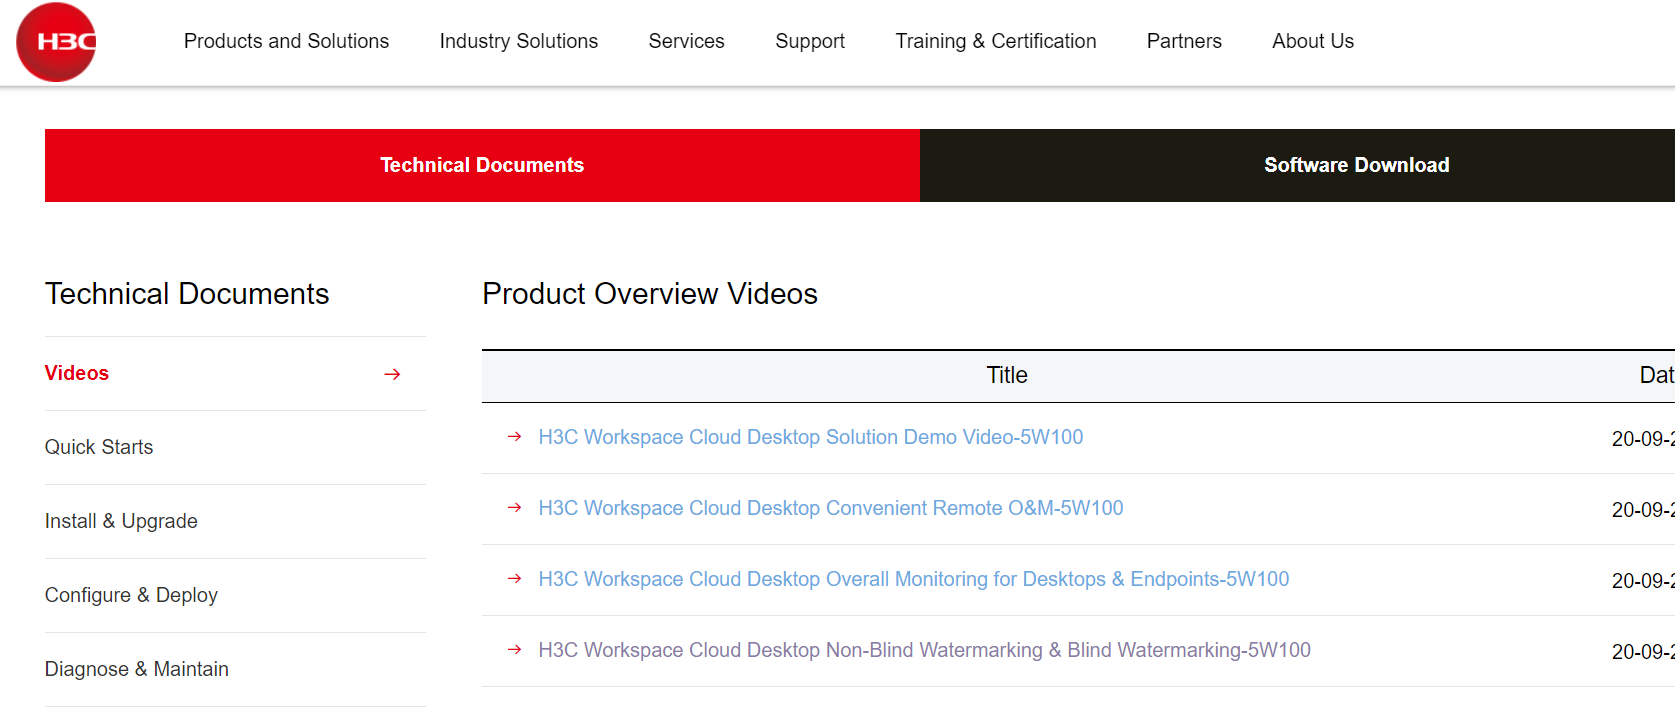
Task: Go to the Partners menu
Action: point(1184,41)
